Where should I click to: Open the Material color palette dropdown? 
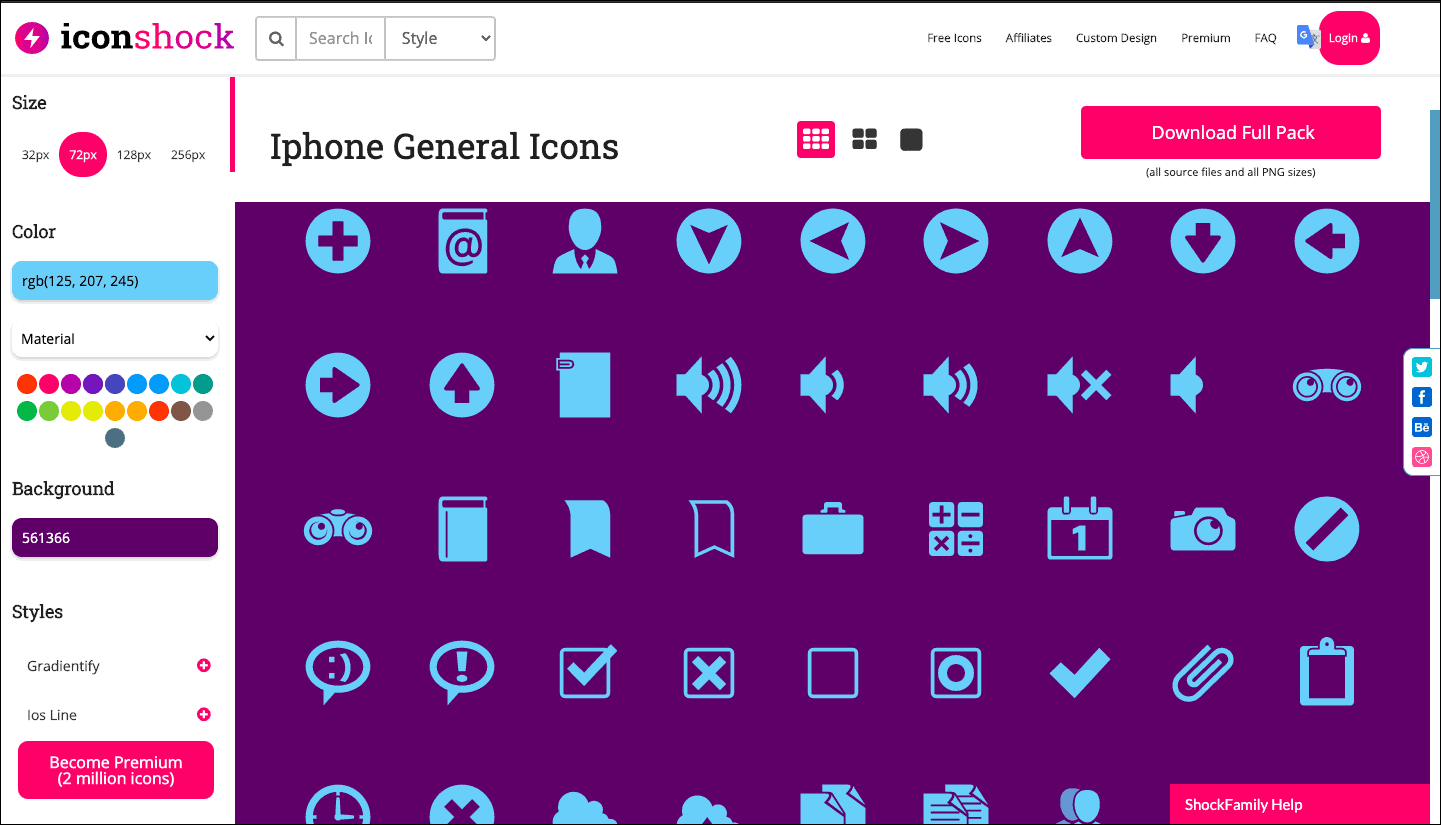(x=114, y=338)
